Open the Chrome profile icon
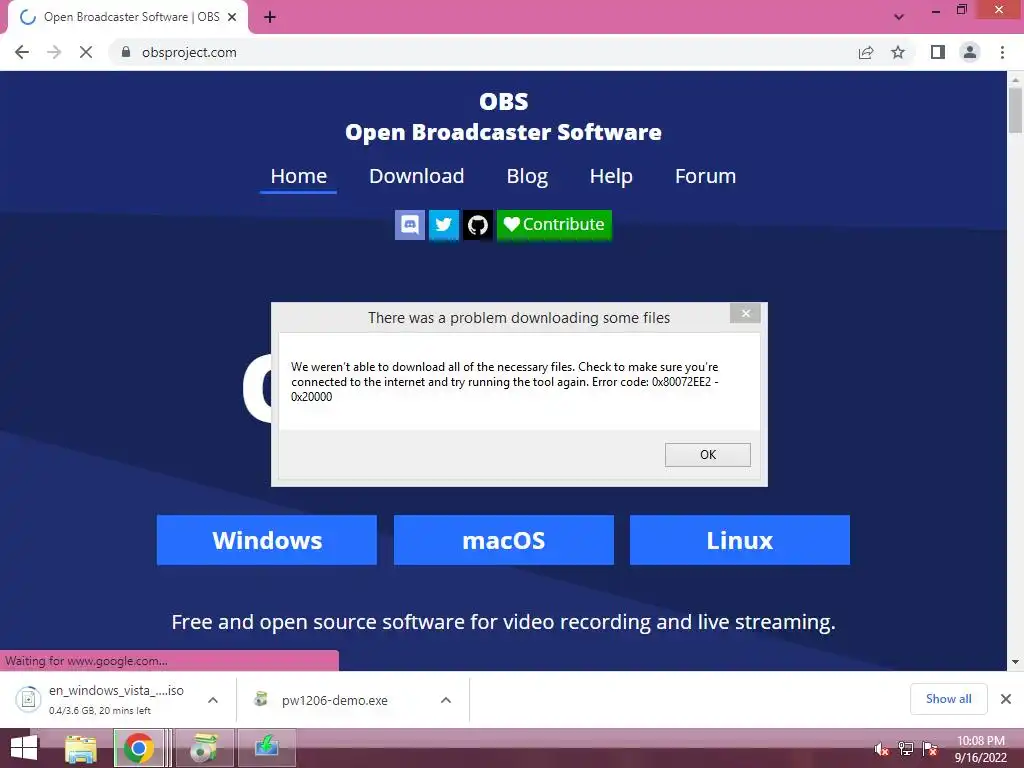 (970, 52)
